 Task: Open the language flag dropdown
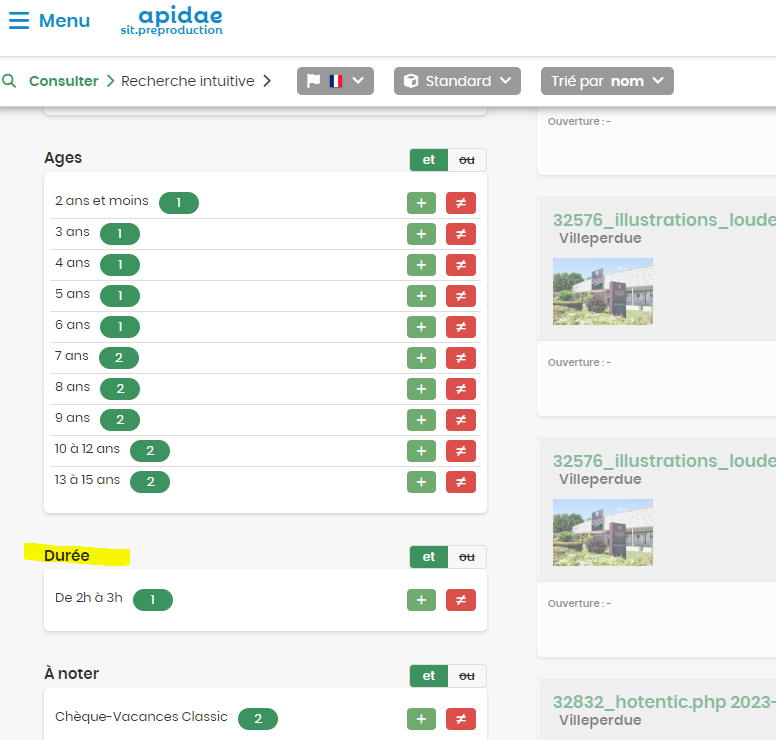pos(335,81)
